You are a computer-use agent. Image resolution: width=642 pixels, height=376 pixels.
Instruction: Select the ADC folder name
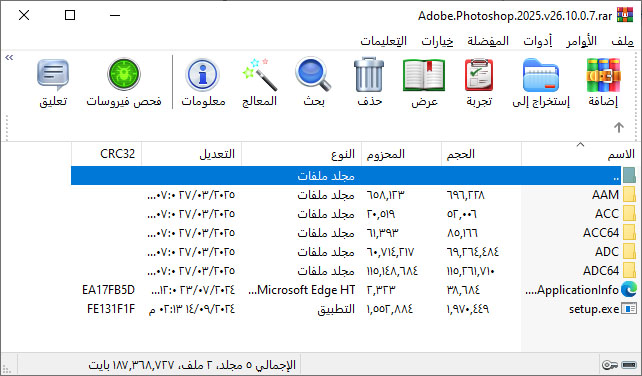(x=607, y=251)
